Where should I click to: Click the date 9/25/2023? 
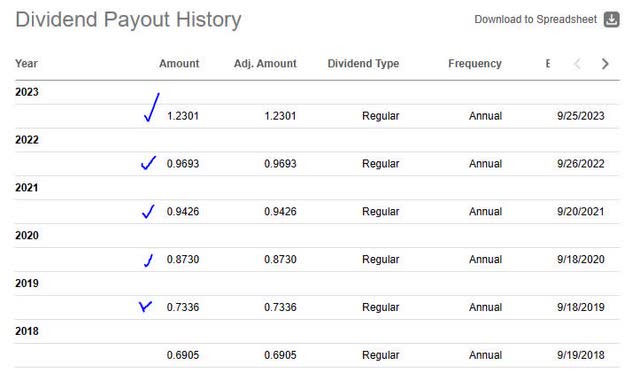pos(581,116)
